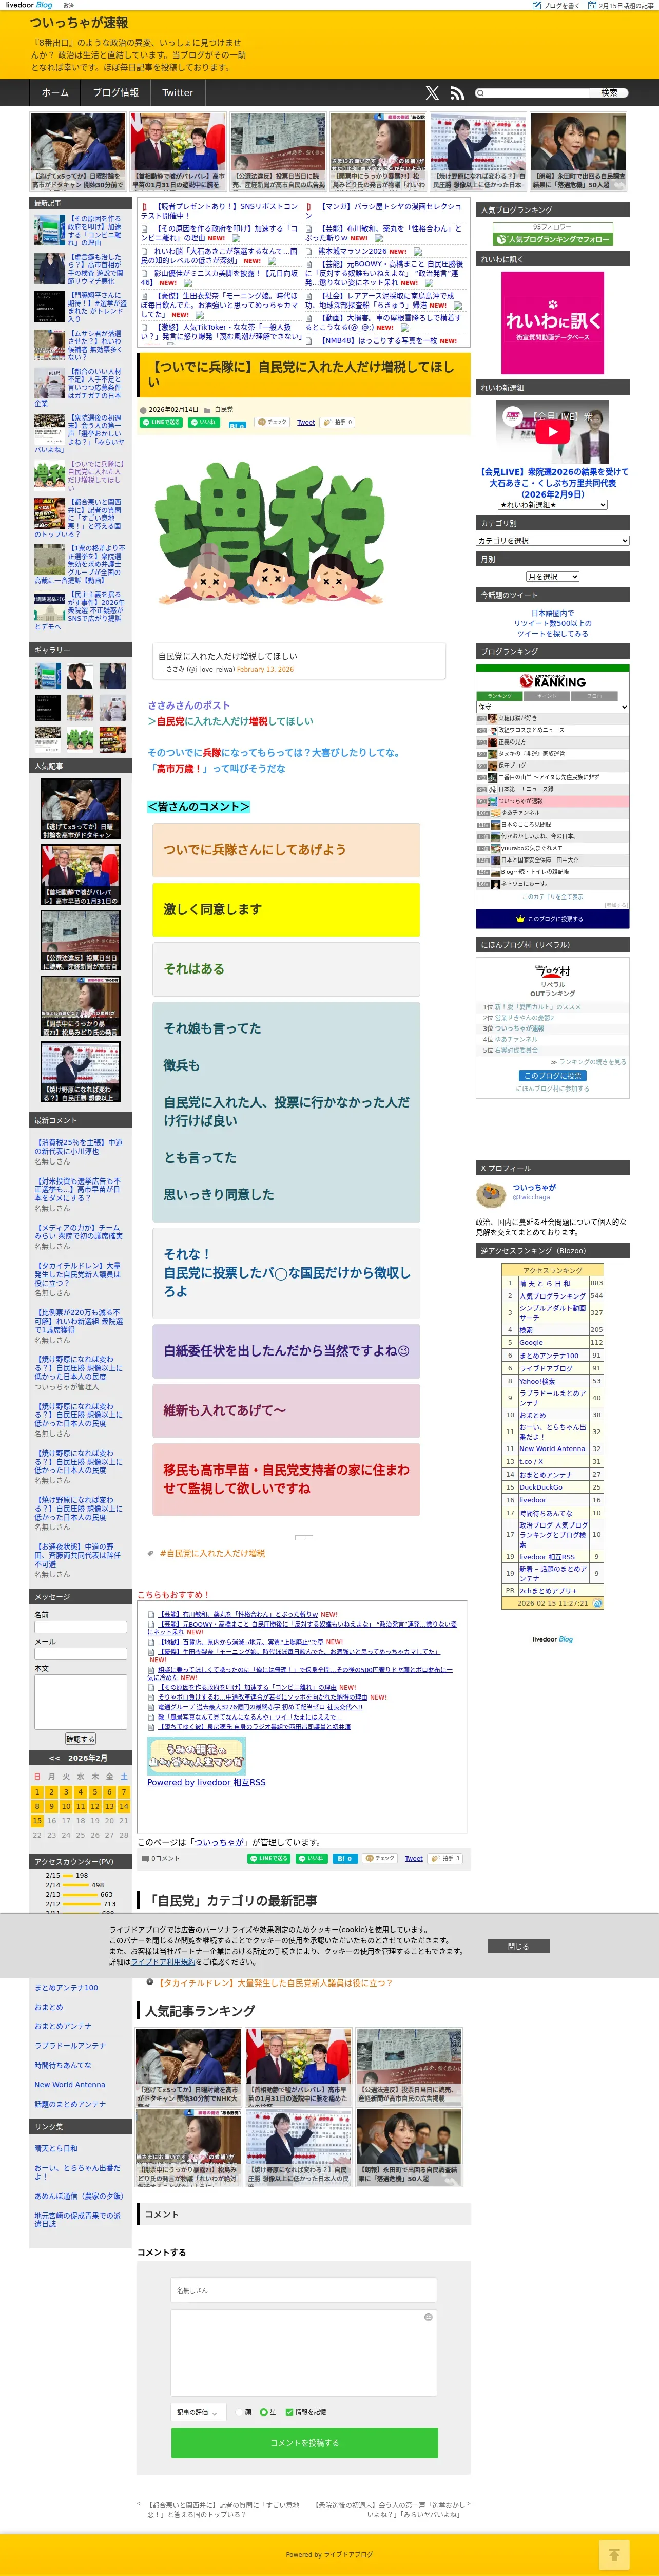Click '閉じる' on the cookie banner
Screen dimensions: 659x2576
(x=518, y=1946)
